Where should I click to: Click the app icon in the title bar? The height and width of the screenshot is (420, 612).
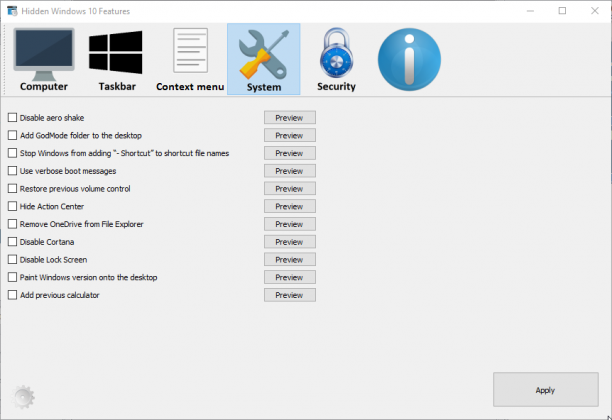tap(12, 11)
